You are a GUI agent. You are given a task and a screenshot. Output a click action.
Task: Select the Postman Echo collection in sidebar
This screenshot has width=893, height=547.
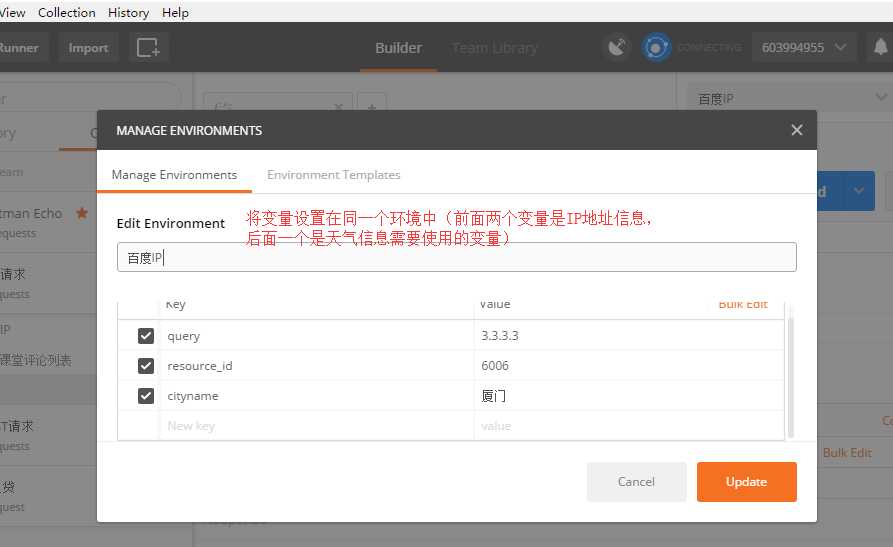click(x=48, y=223)
